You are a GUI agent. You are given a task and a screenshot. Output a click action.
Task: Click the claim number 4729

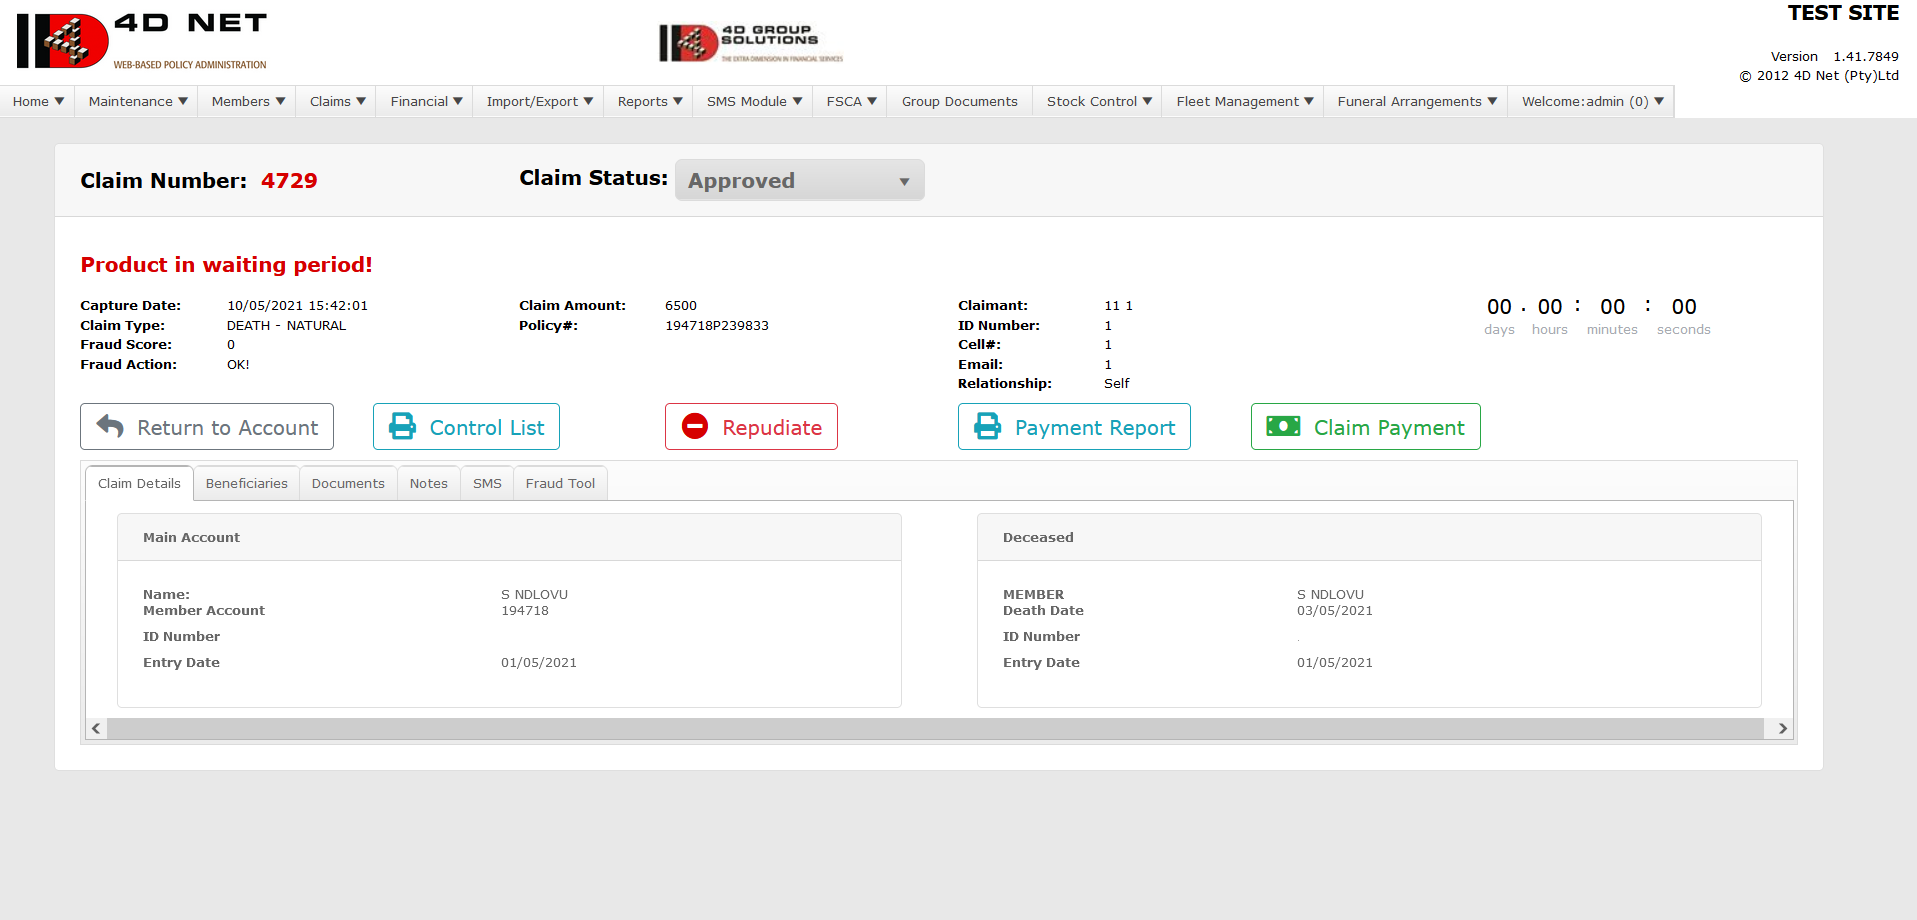(x=289, y=181)
